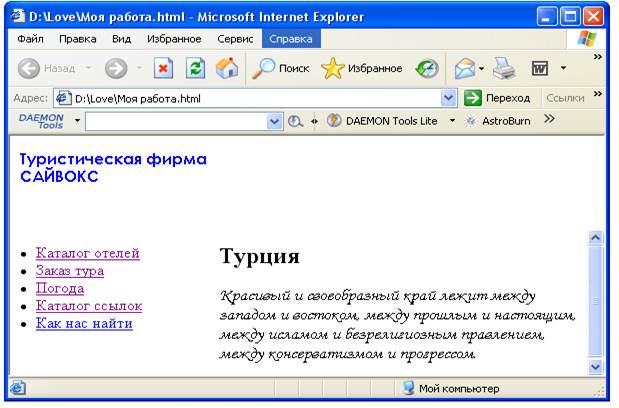Open the Справка menu
This screenshot has width=619, height=408.
pyautogui.click(x=291, y=39)
